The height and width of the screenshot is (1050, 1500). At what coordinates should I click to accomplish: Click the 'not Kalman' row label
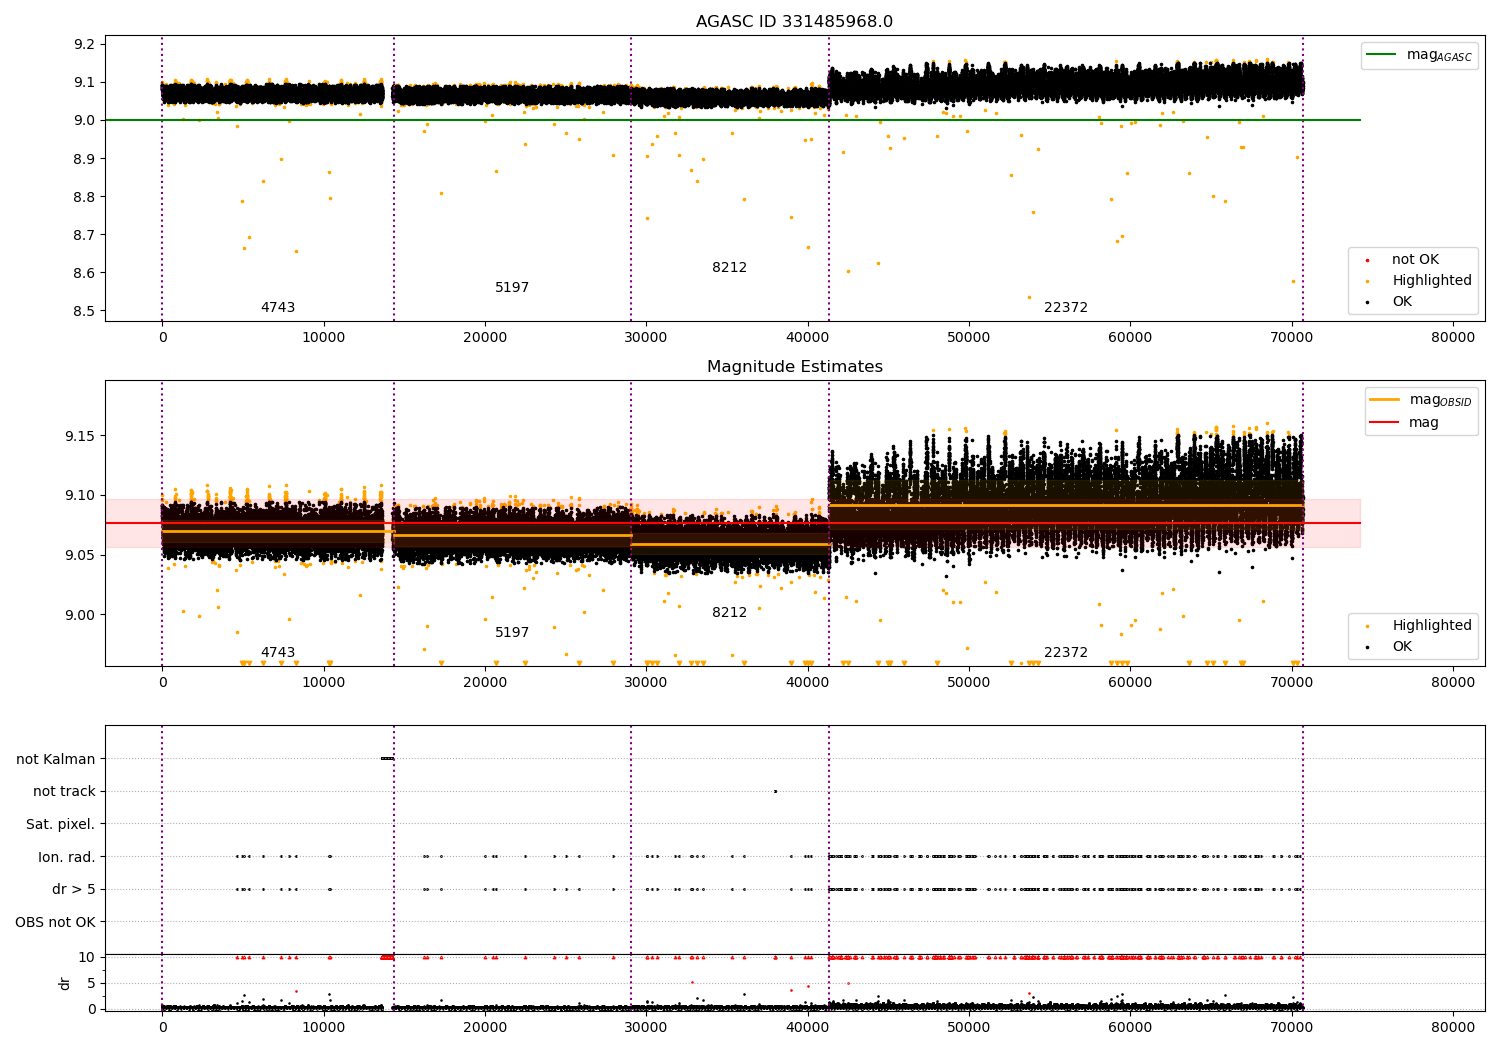(x=56, y=759)
